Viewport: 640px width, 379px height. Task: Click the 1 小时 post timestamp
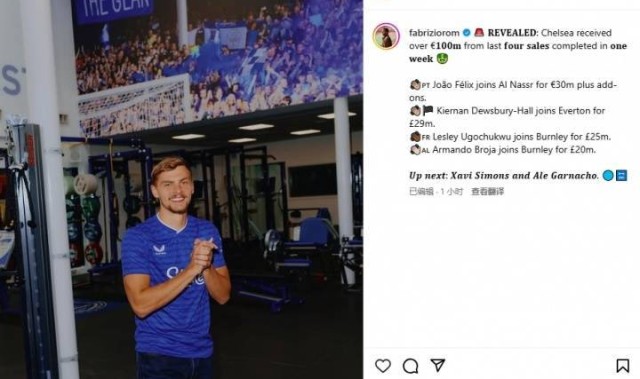(451, 191)
